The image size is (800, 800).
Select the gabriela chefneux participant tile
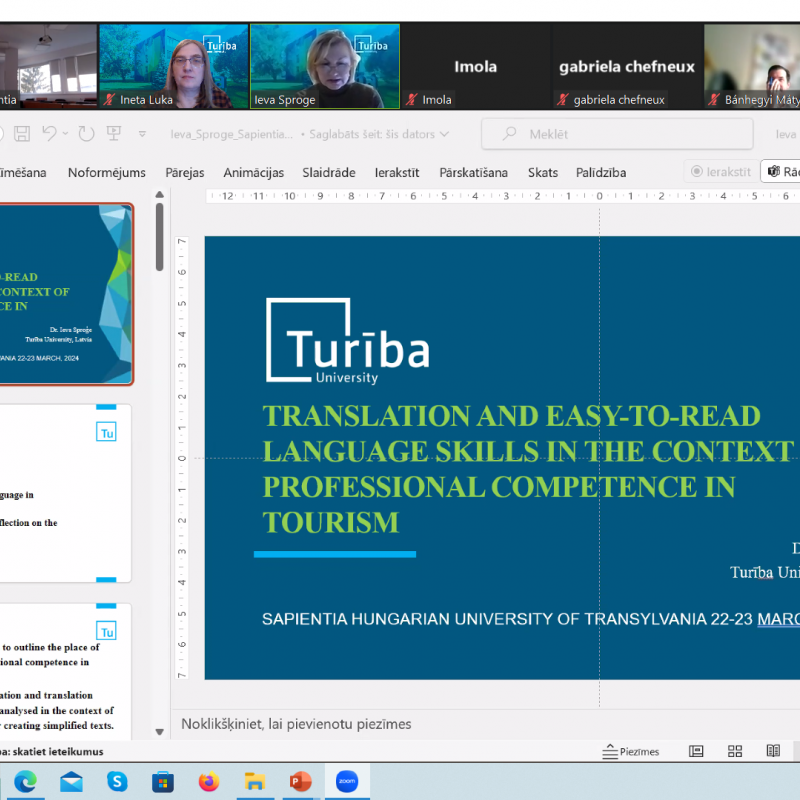click(627, 66)
